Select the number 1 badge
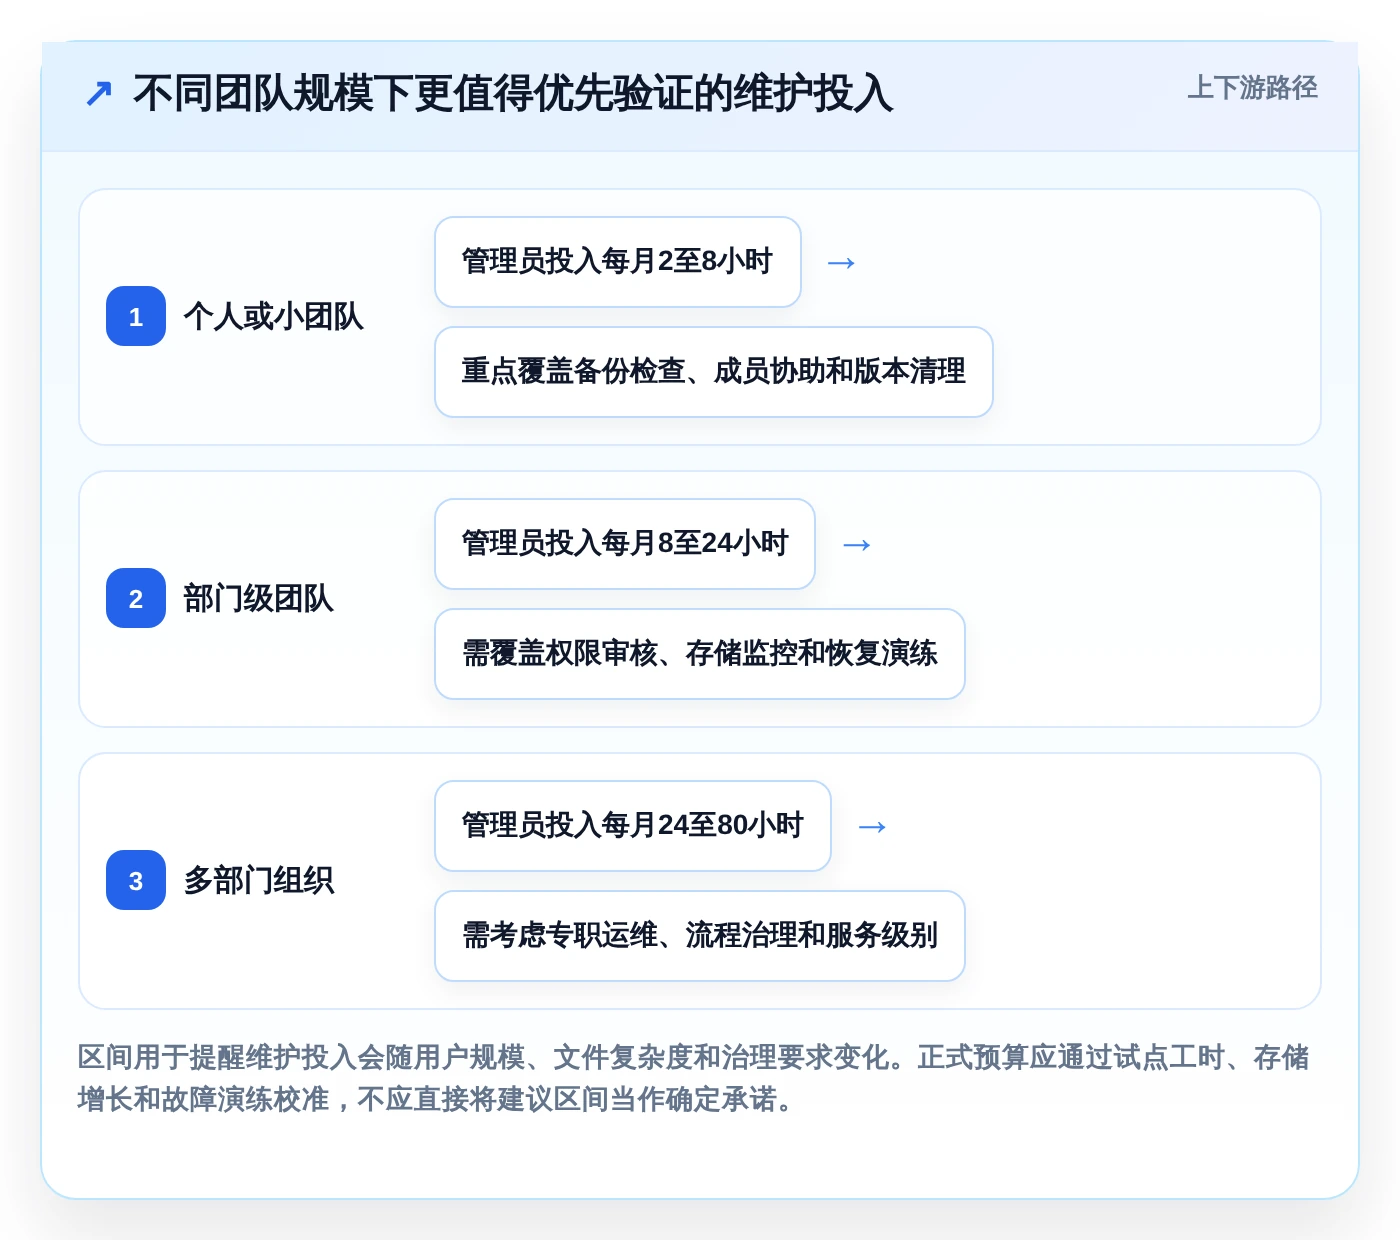The height and width of the screenshot is (1240, 1400). (x=136, y=316)
